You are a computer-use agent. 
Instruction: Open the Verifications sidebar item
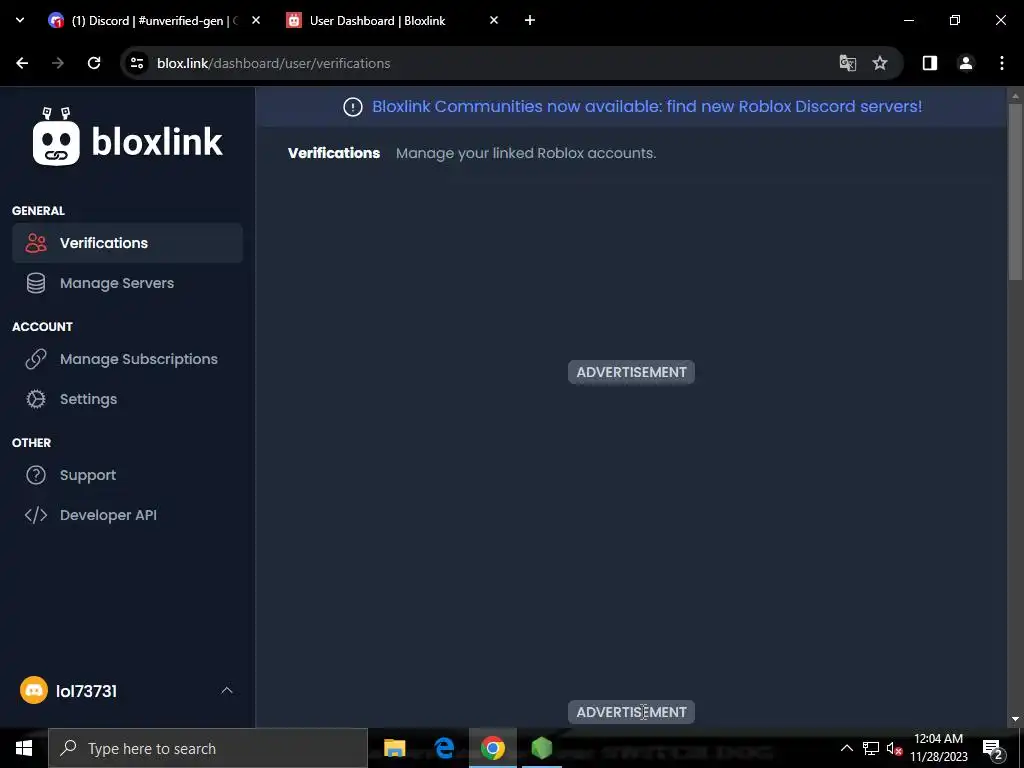127,243
